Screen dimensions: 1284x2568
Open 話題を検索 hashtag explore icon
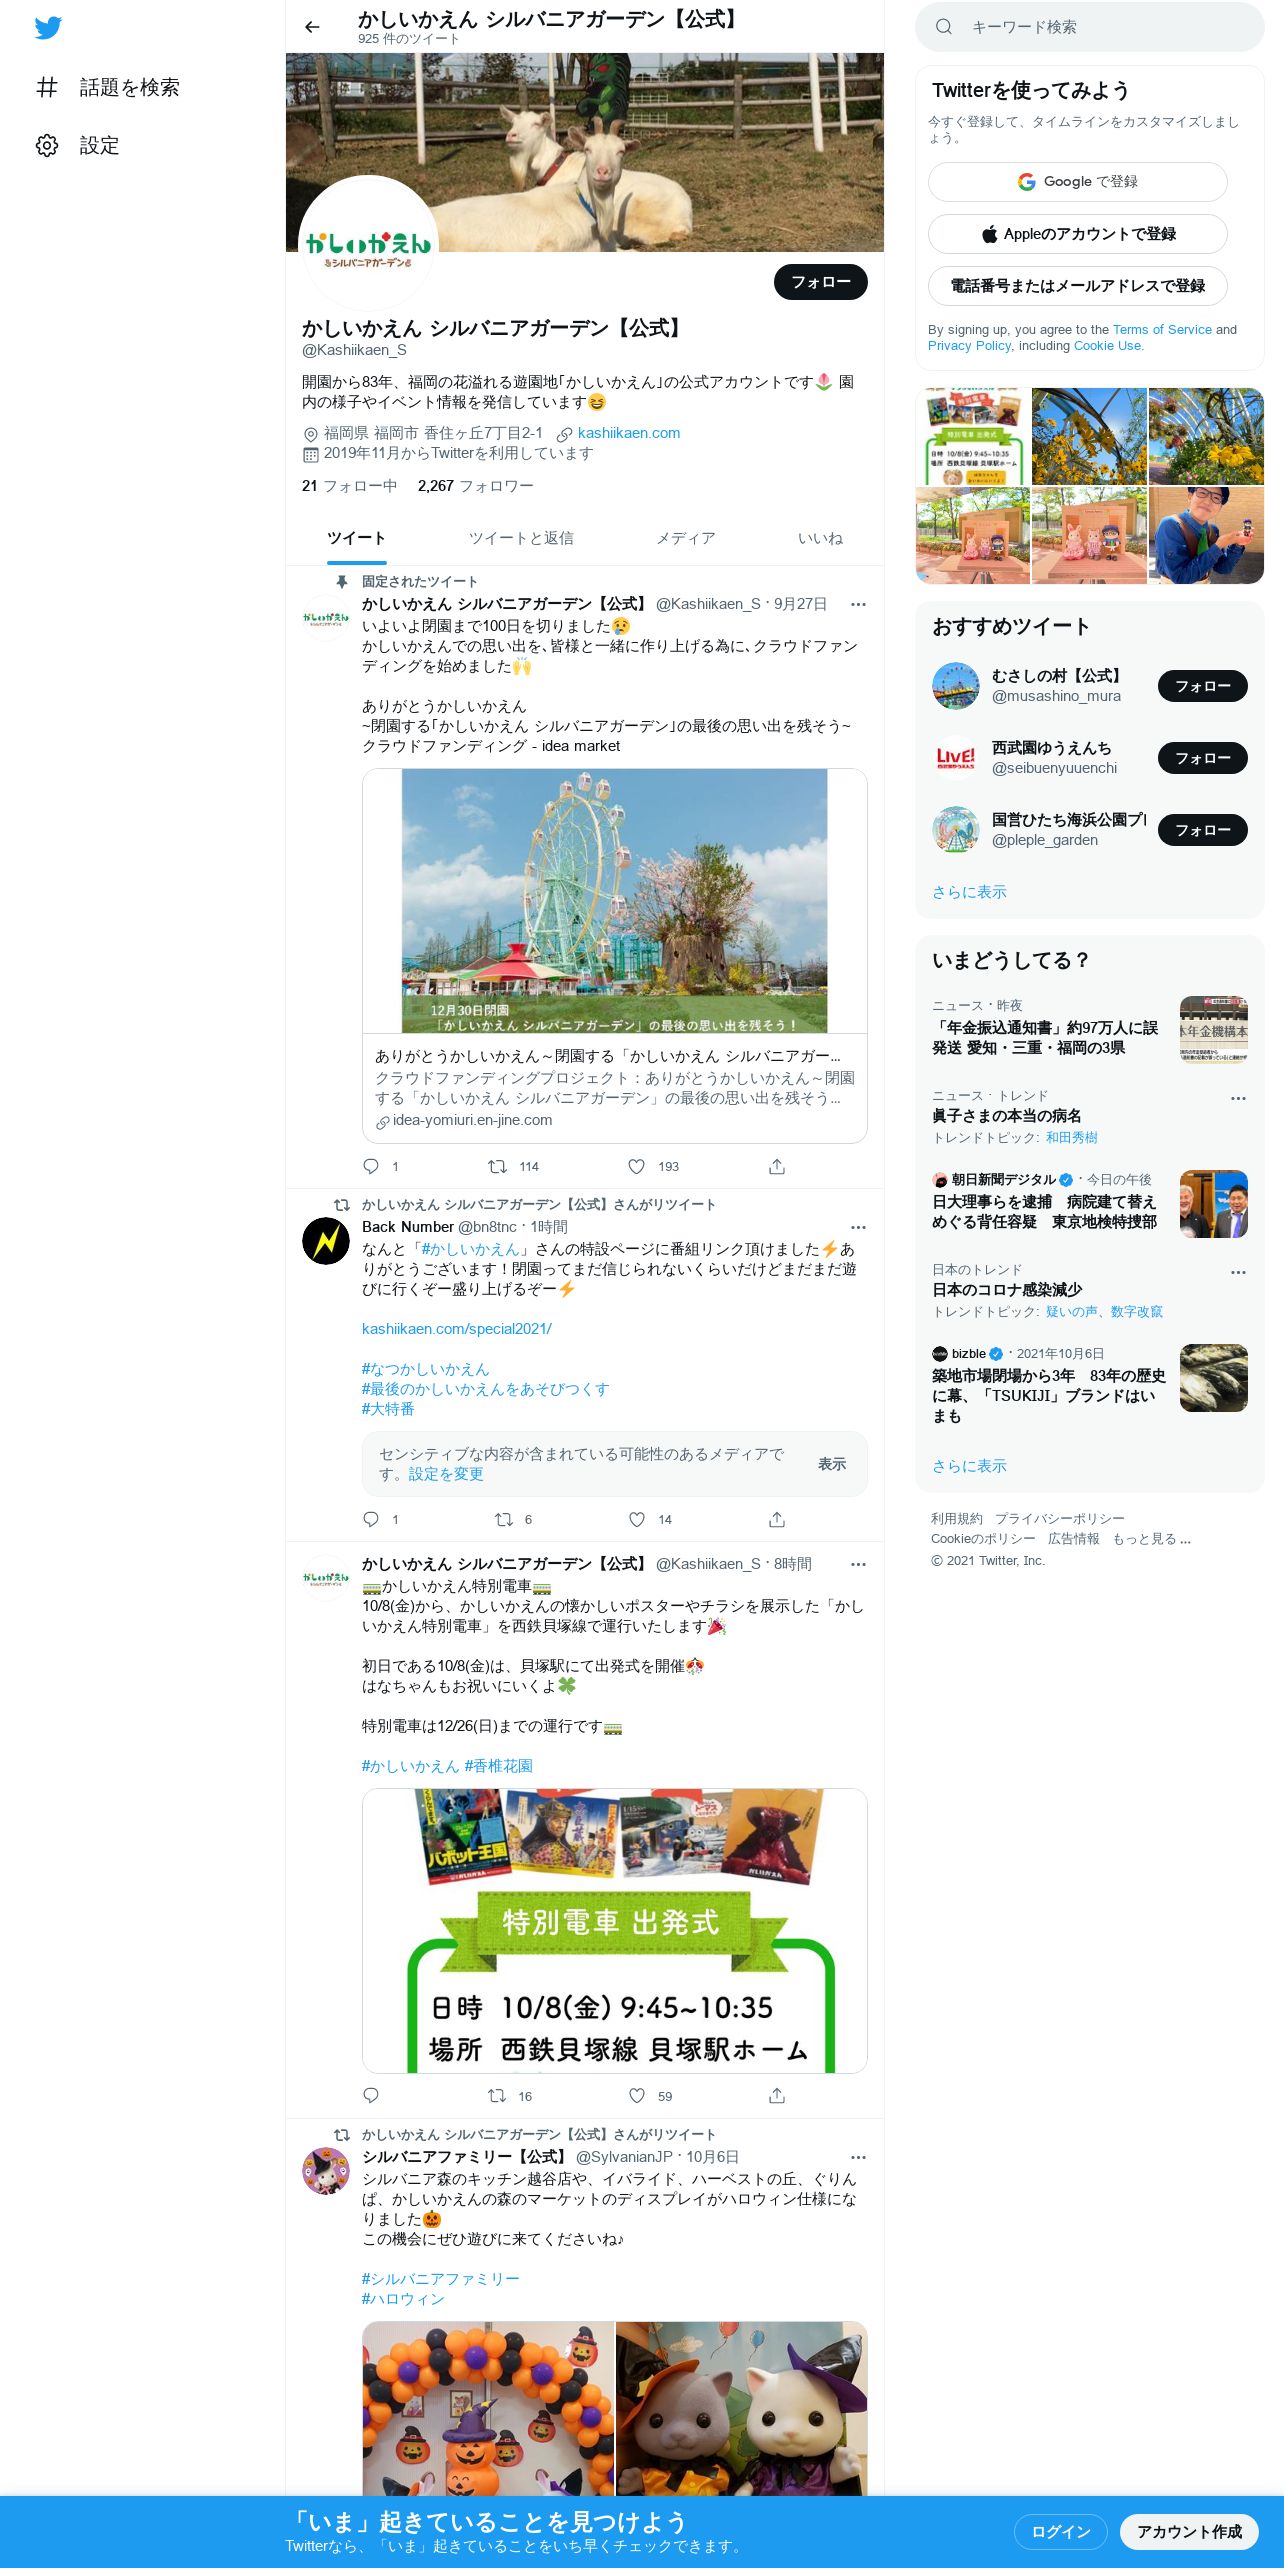click(47, 87)
